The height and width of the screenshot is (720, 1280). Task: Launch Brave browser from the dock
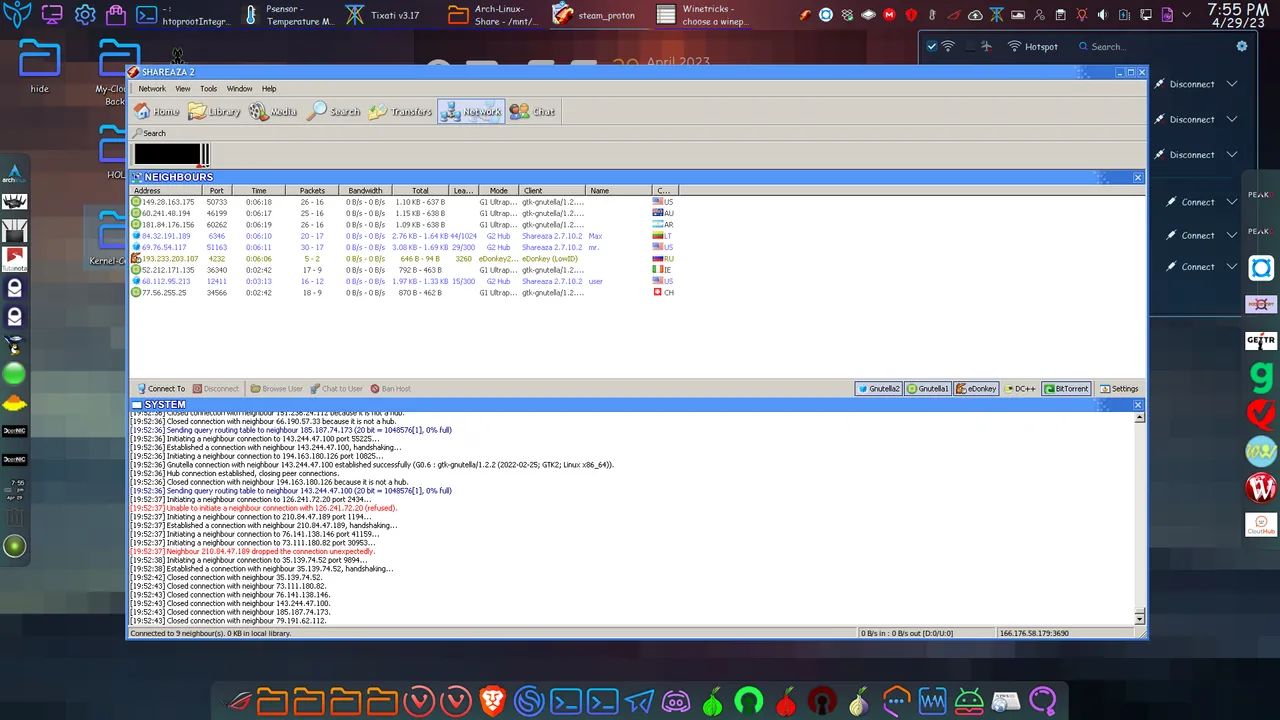(492, 702)
